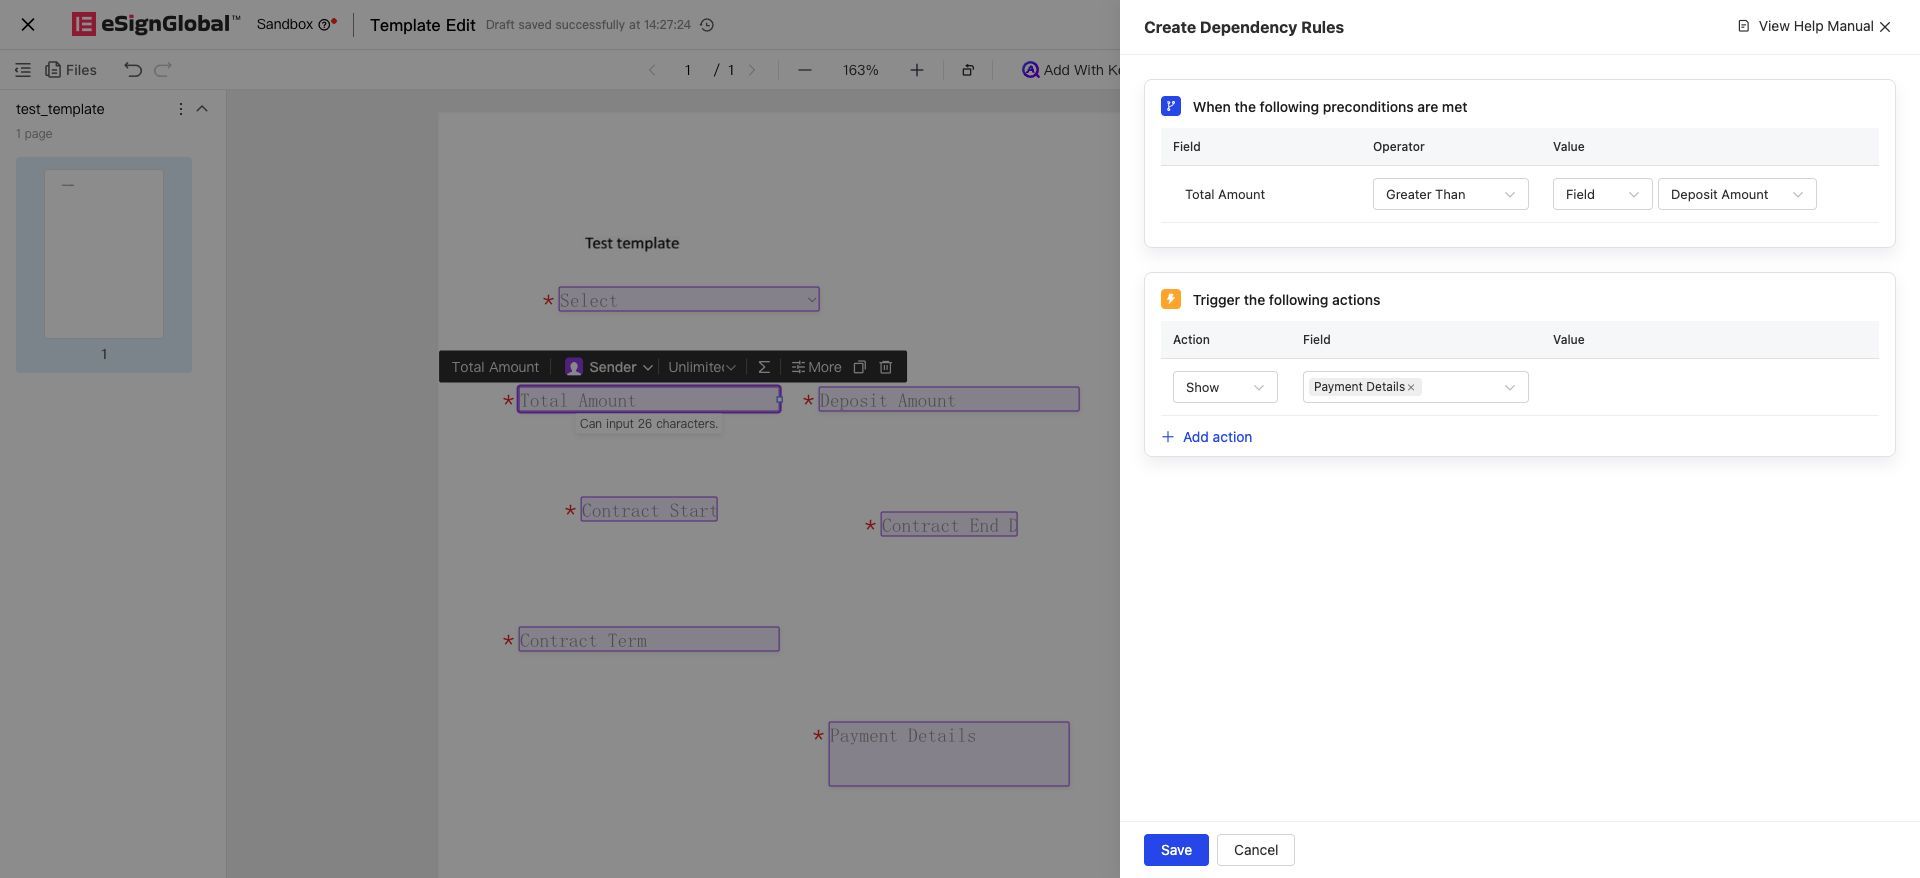The image size is (1920, 878).
Task: Open View Help Manual link
Action: point(1805,26)
